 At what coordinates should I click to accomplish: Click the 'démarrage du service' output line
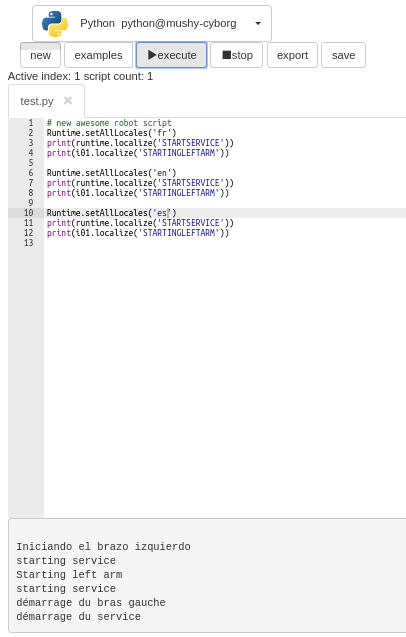tap(78, 617)
